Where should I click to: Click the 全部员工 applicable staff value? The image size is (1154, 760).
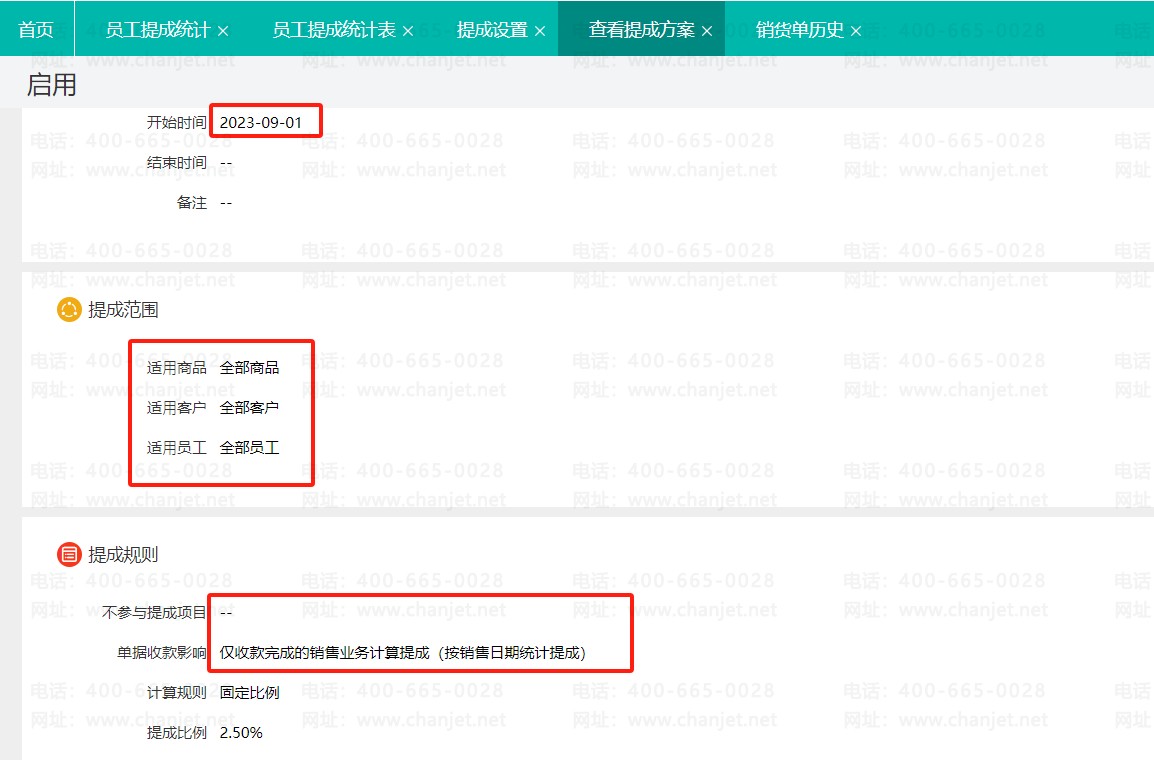coord(249,447)
